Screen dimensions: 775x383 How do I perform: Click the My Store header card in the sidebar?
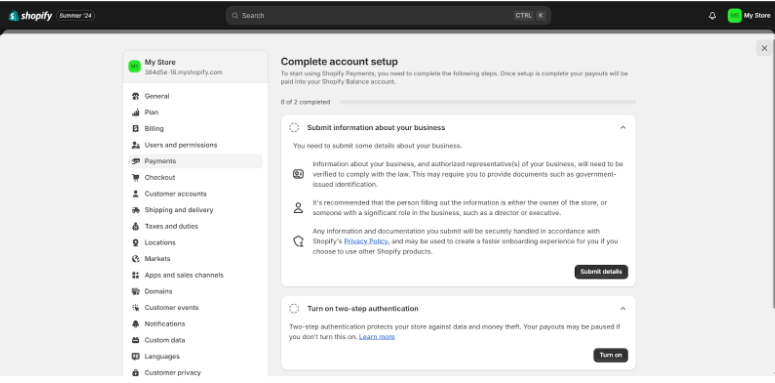(196, 67)
